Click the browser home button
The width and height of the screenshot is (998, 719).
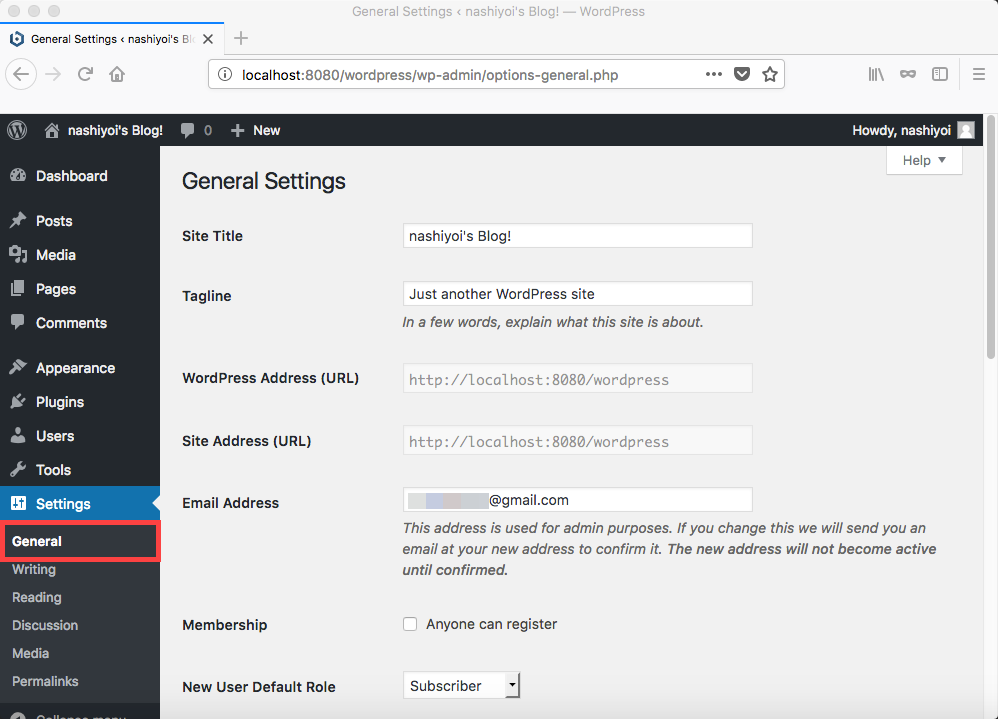coord(117,74)
